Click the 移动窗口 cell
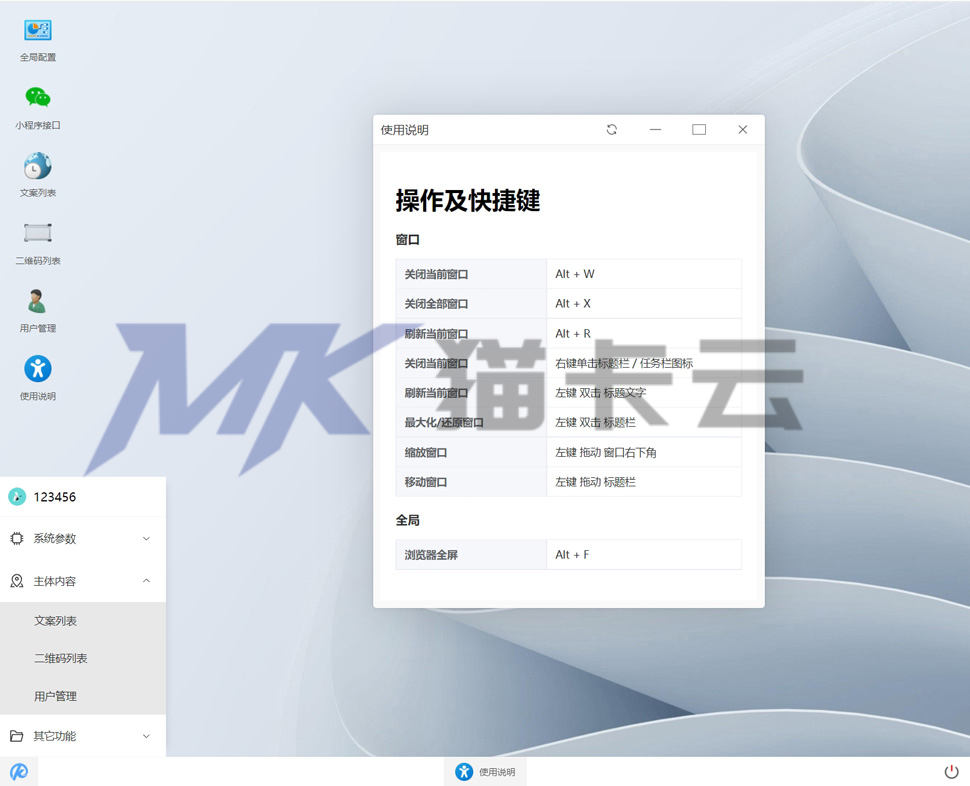This screenshot has width=970, height=786. (x=471, y=482)
